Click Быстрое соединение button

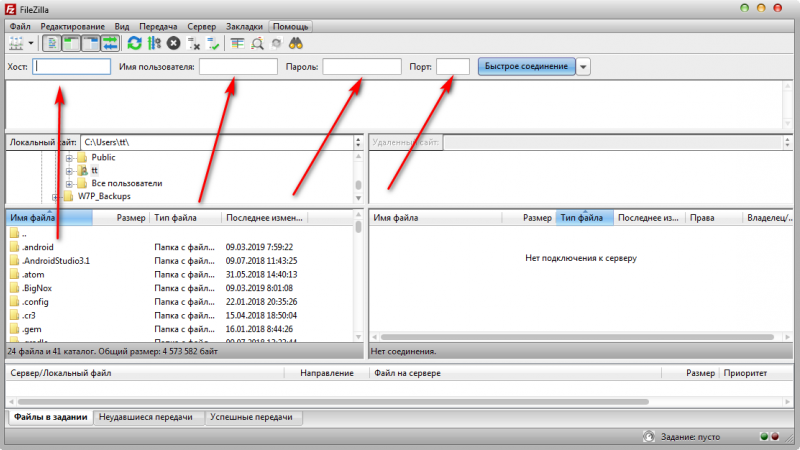click(526, 66)
